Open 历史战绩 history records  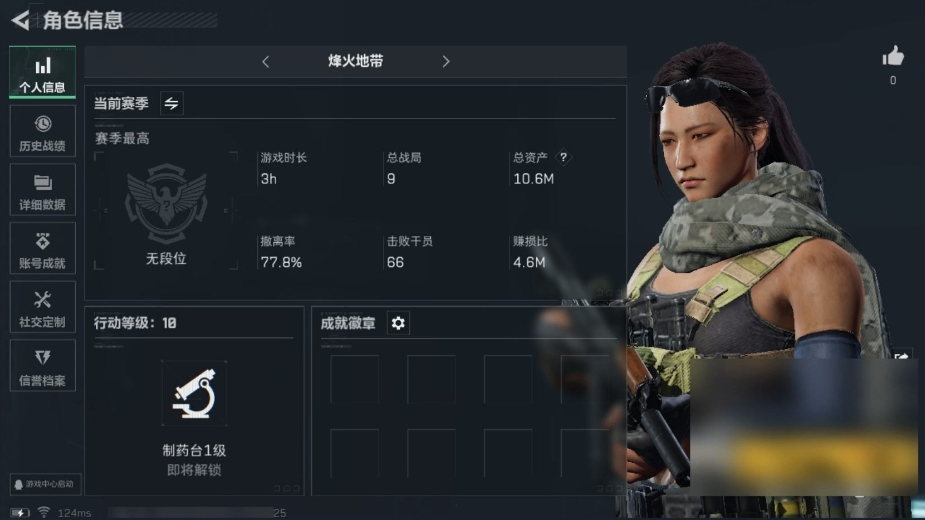pyautogui.click(x=42, y=131)
